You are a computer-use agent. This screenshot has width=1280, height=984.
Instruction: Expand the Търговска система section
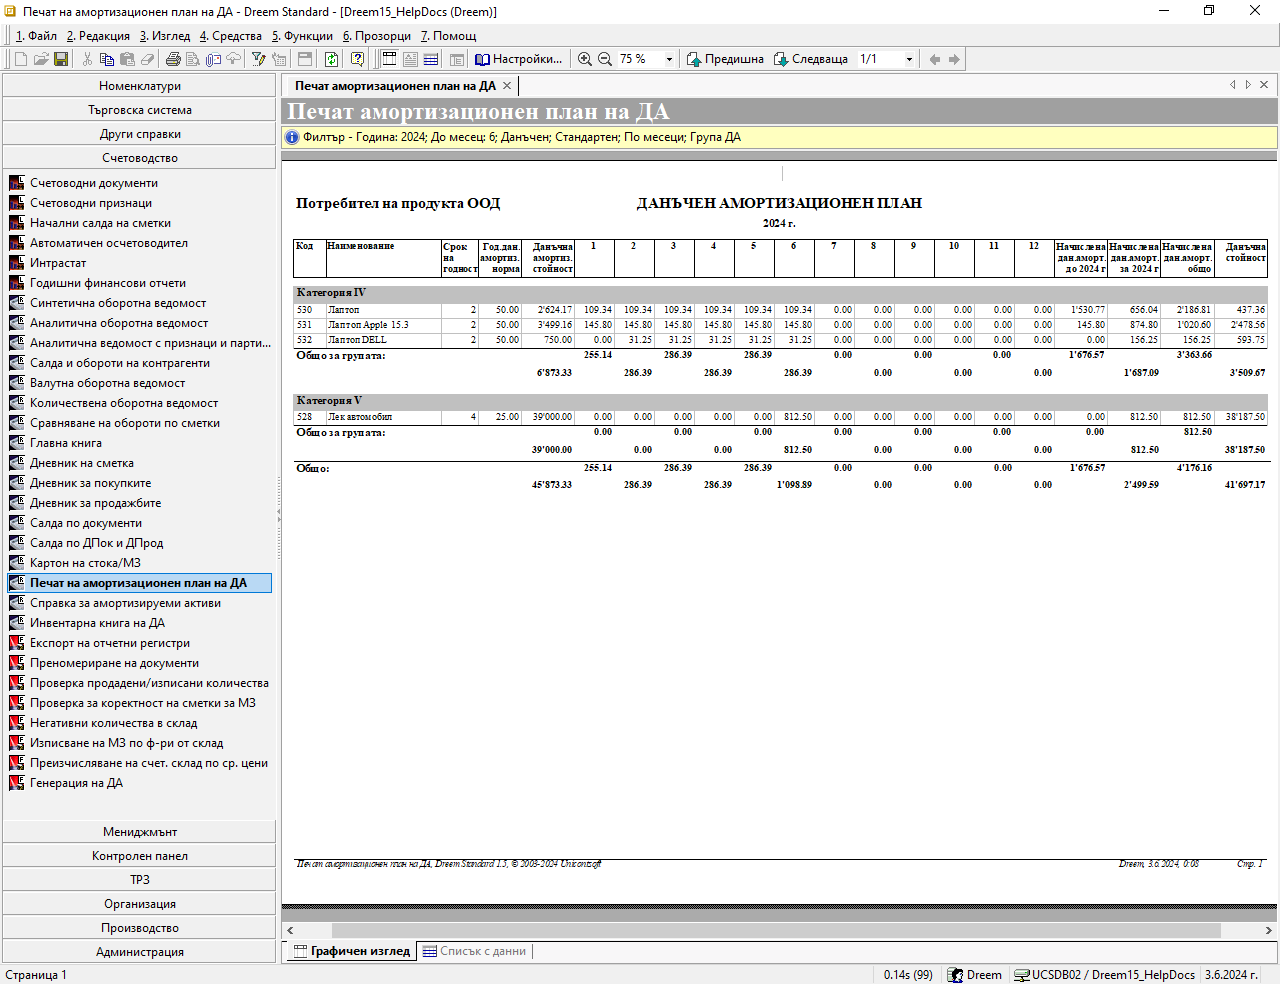tap(139, 110)
